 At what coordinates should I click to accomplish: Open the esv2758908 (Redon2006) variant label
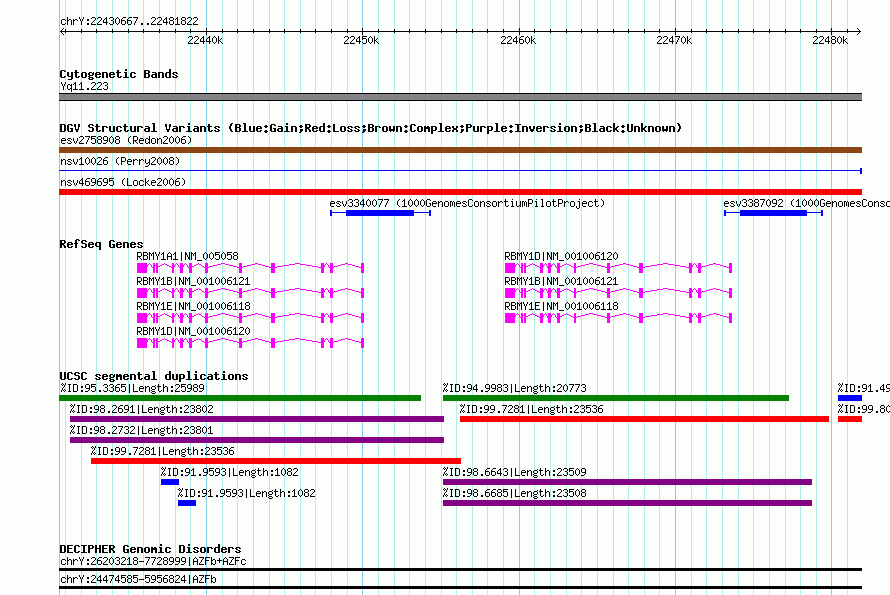tap(126, 140)
